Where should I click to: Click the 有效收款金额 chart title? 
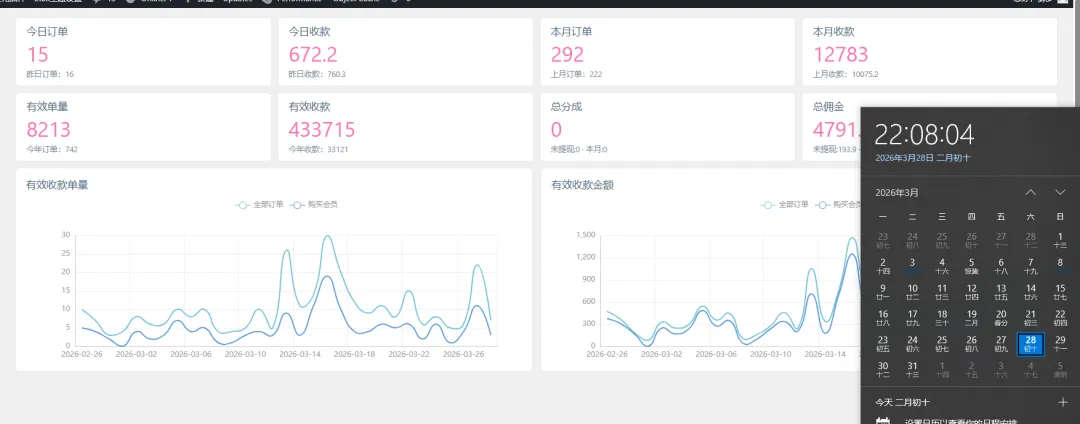pos(583,184)
